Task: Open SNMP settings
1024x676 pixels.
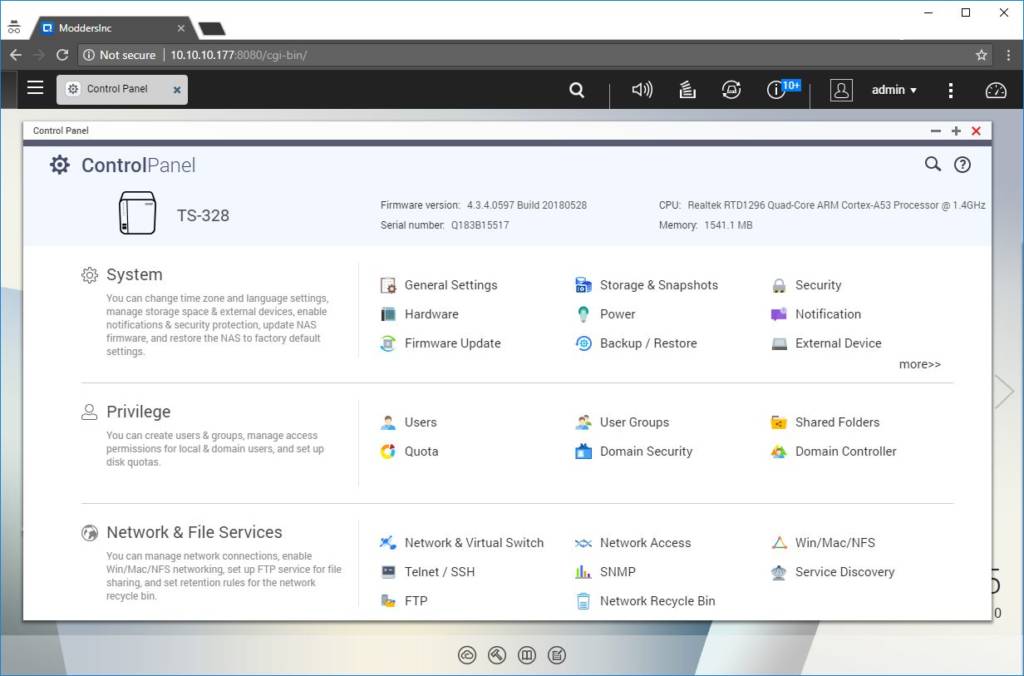Action: coord(605,572)
